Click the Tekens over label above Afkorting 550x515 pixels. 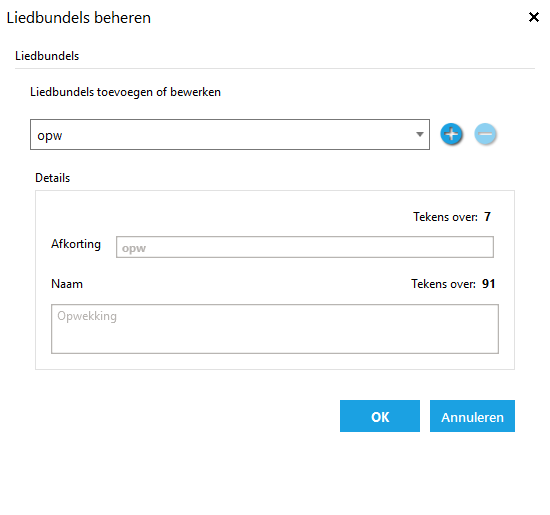click(445, 217)
